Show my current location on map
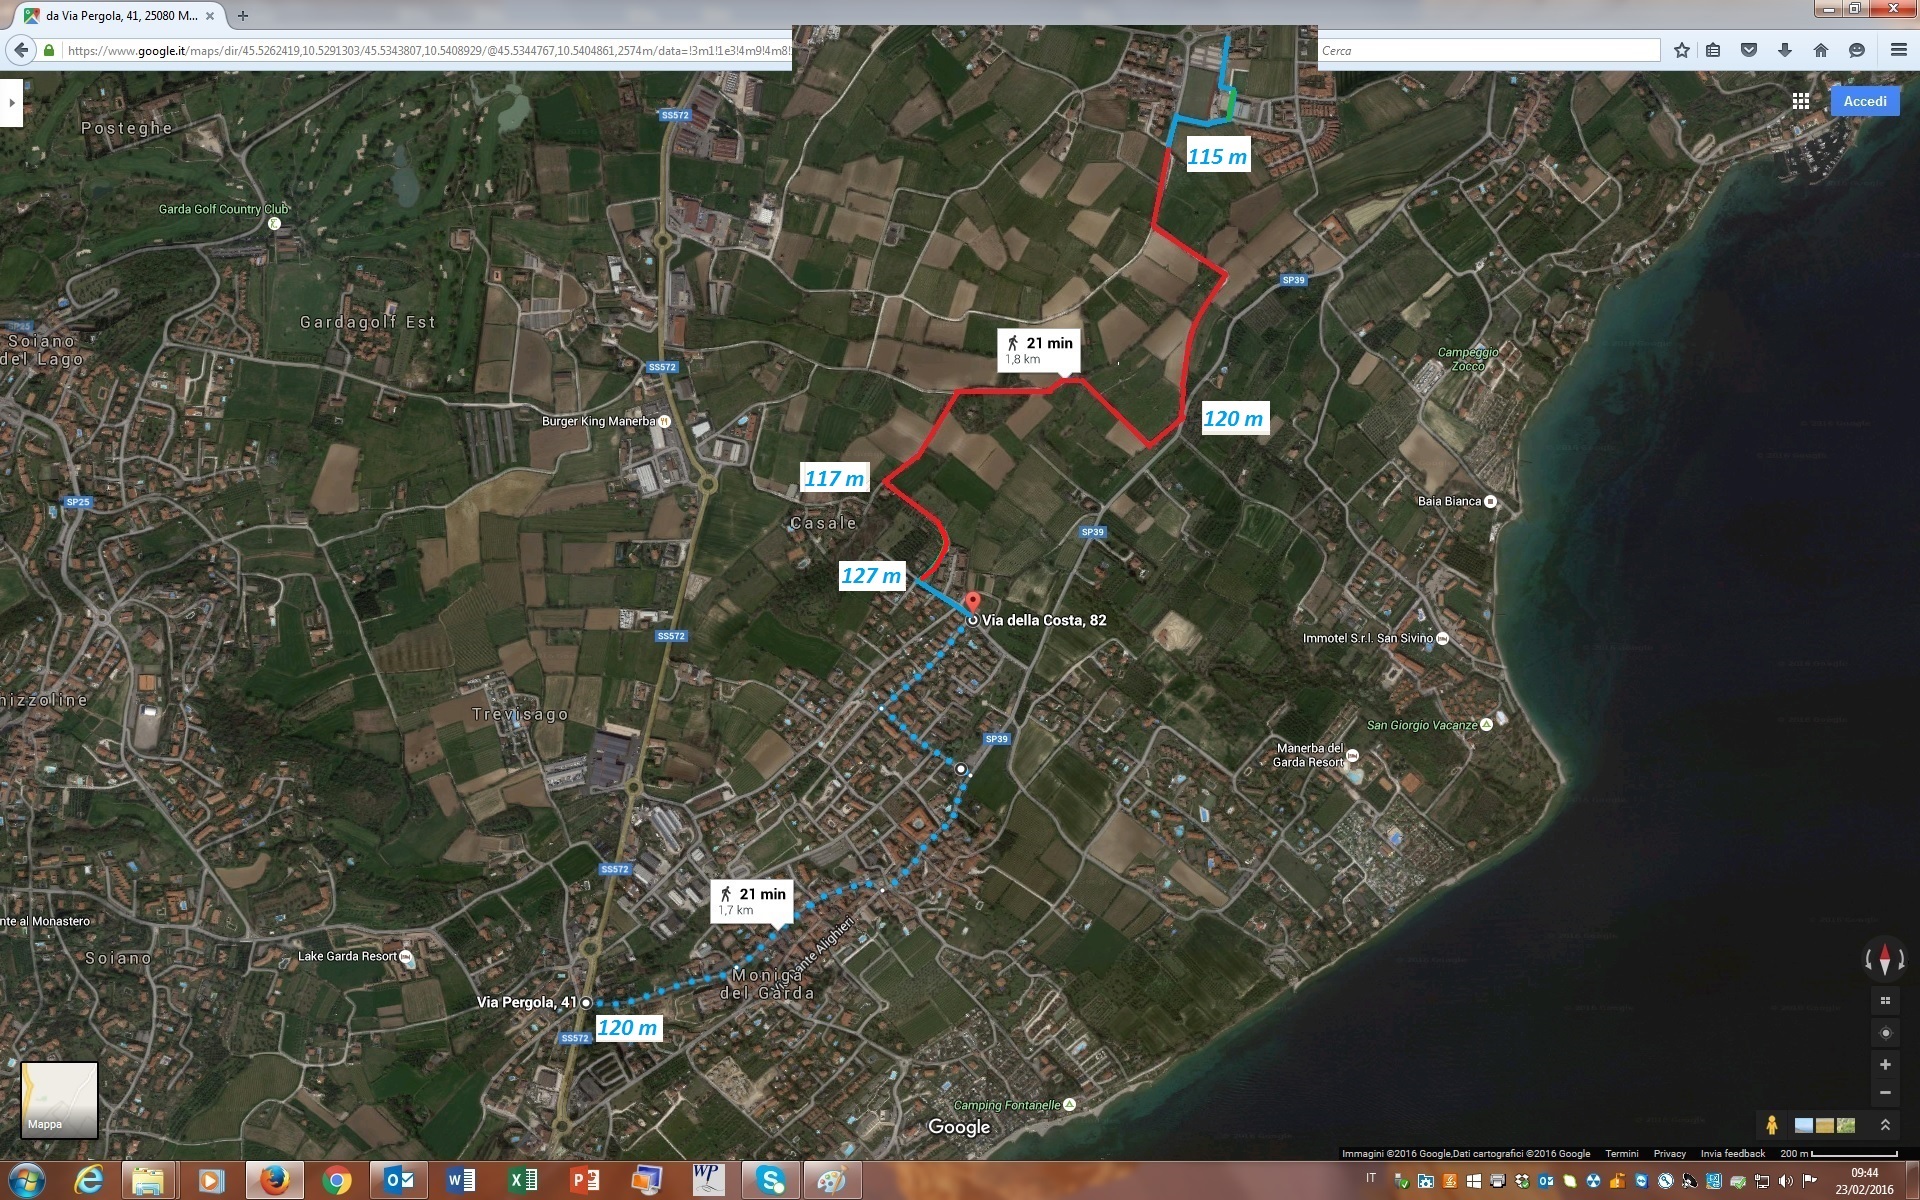1920x1200 pixels. 1885,1033
